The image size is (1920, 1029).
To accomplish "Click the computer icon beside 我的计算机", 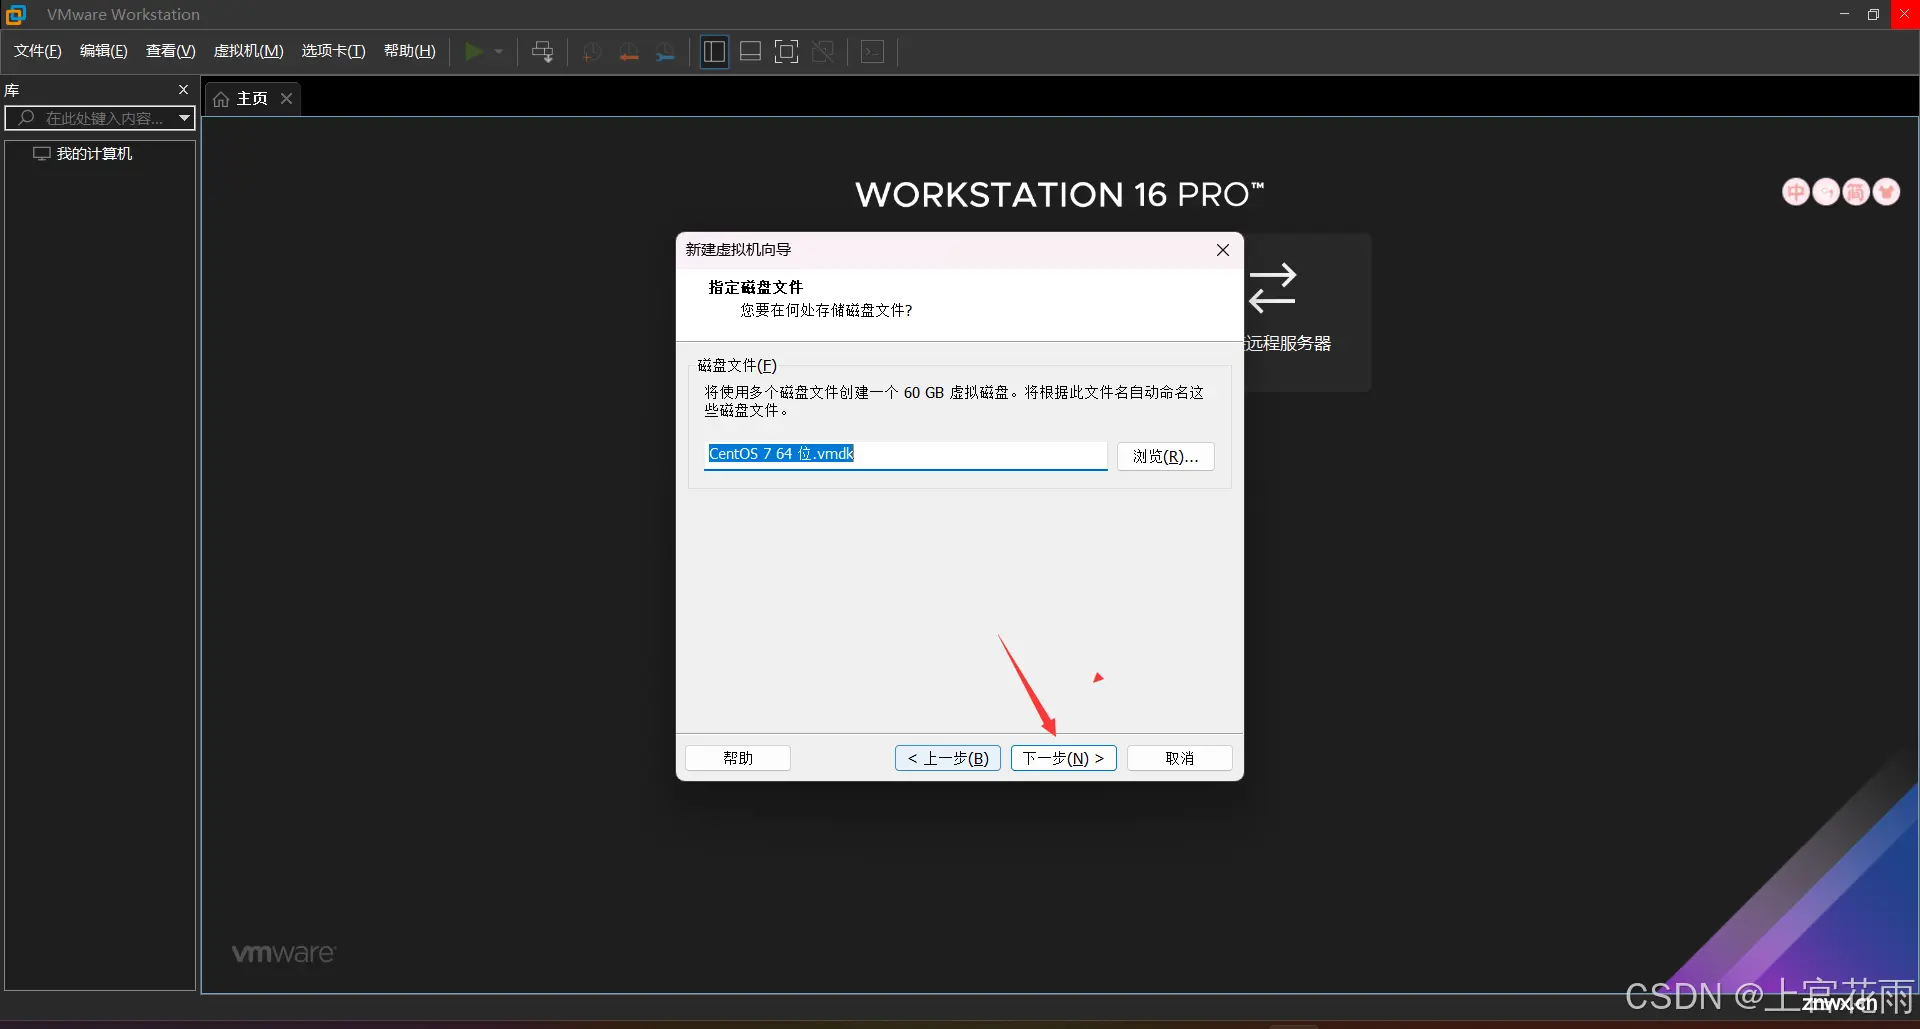I will (x=42, y=153).
